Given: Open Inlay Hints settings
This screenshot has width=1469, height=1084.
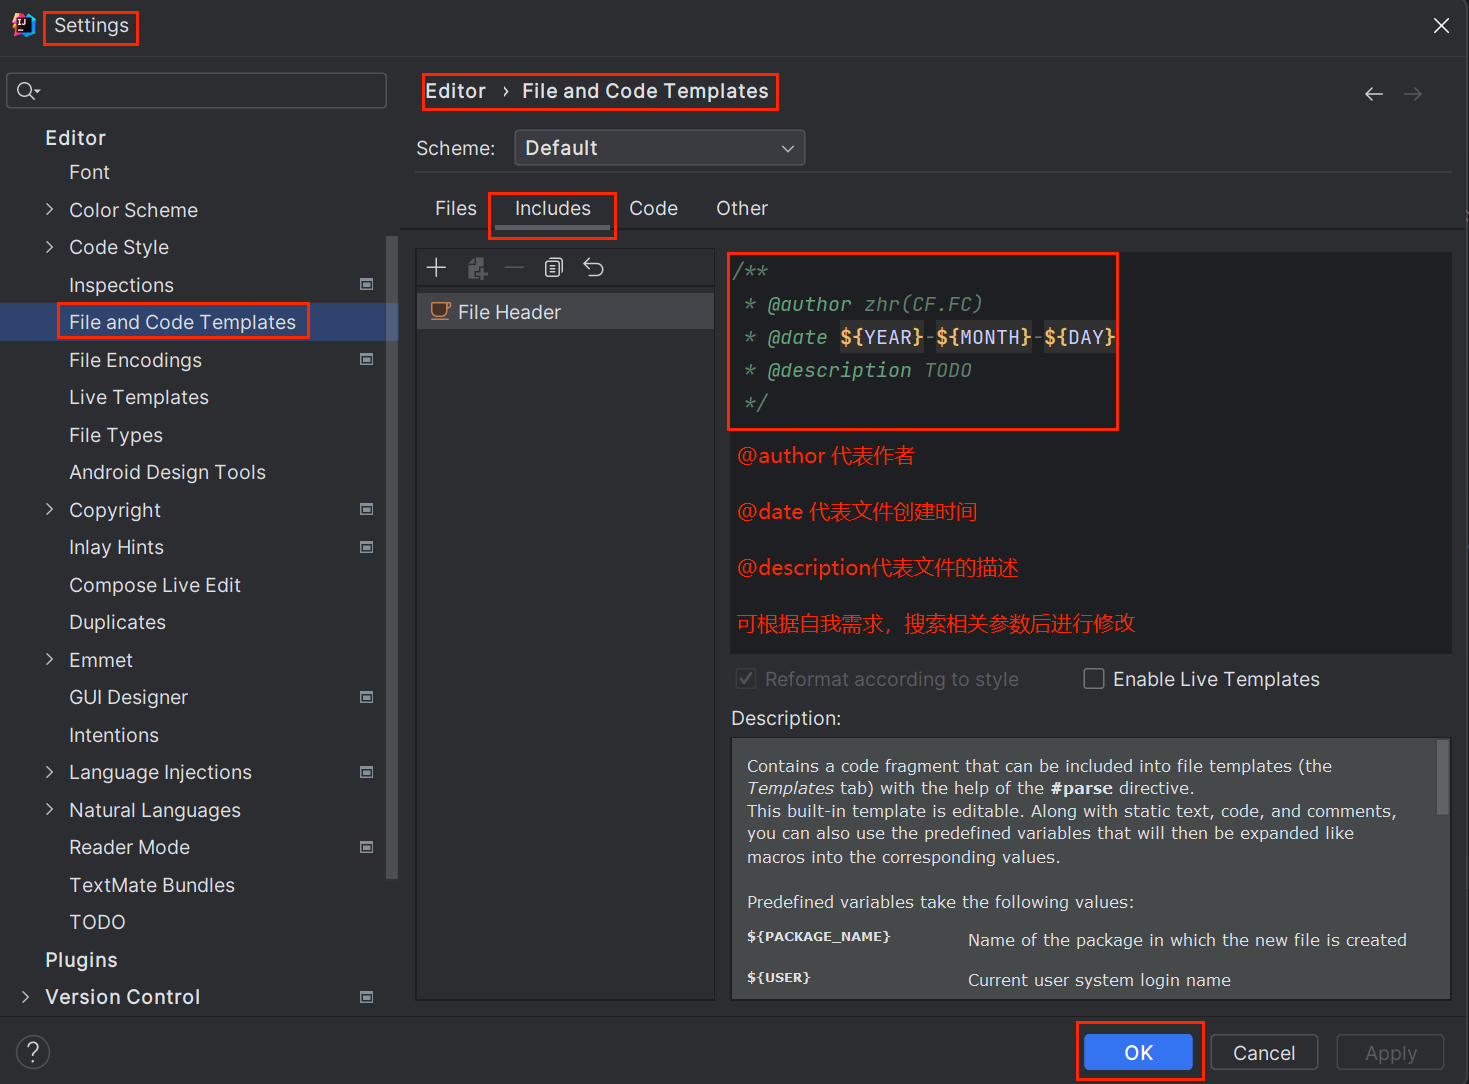Looking at the screenshot, I should (117, 547).
